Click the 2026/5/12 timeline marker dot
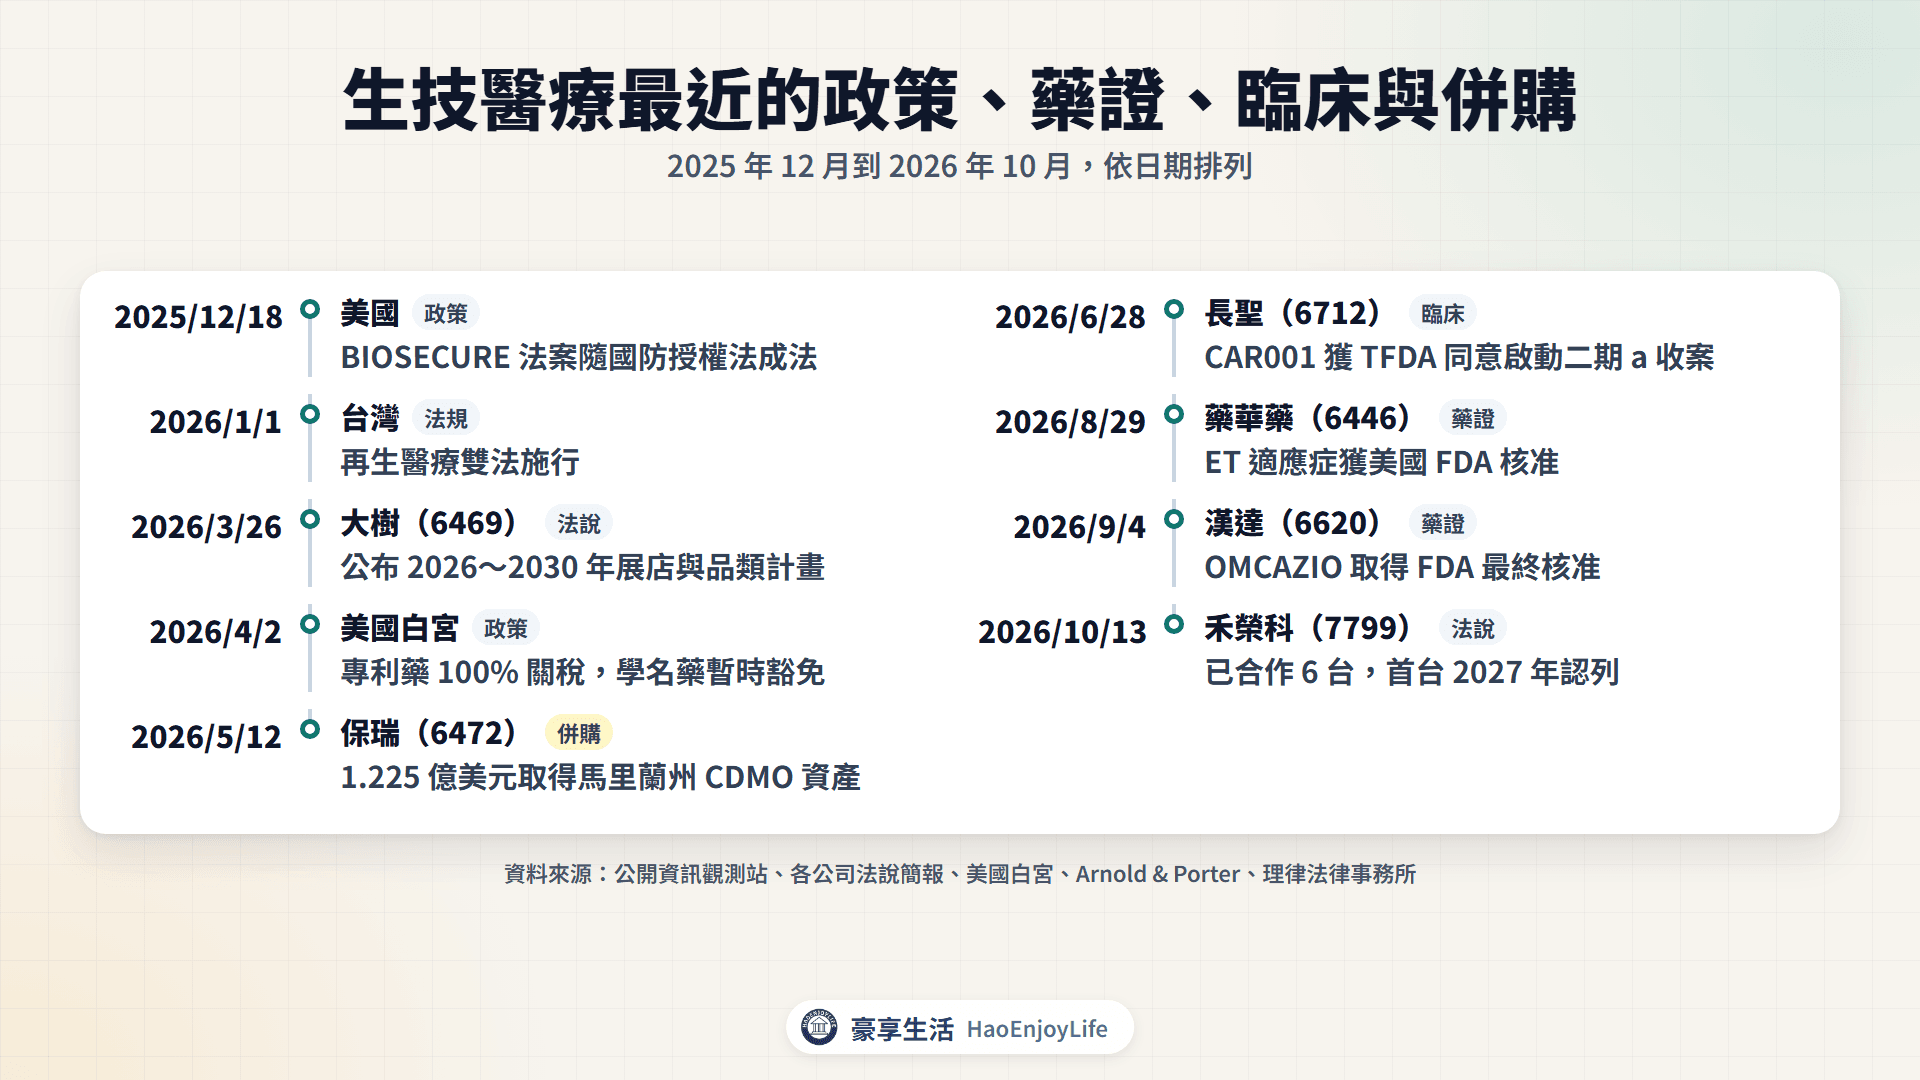The height and width of the screenshot is (1080, 1920). point(310,729)
